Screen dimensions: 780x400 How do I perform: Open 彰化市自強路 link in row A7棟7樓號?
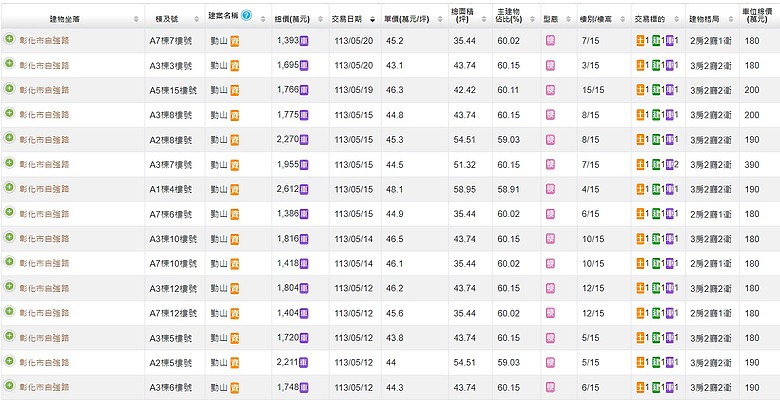pyautogui.click(x=44, y=41)
